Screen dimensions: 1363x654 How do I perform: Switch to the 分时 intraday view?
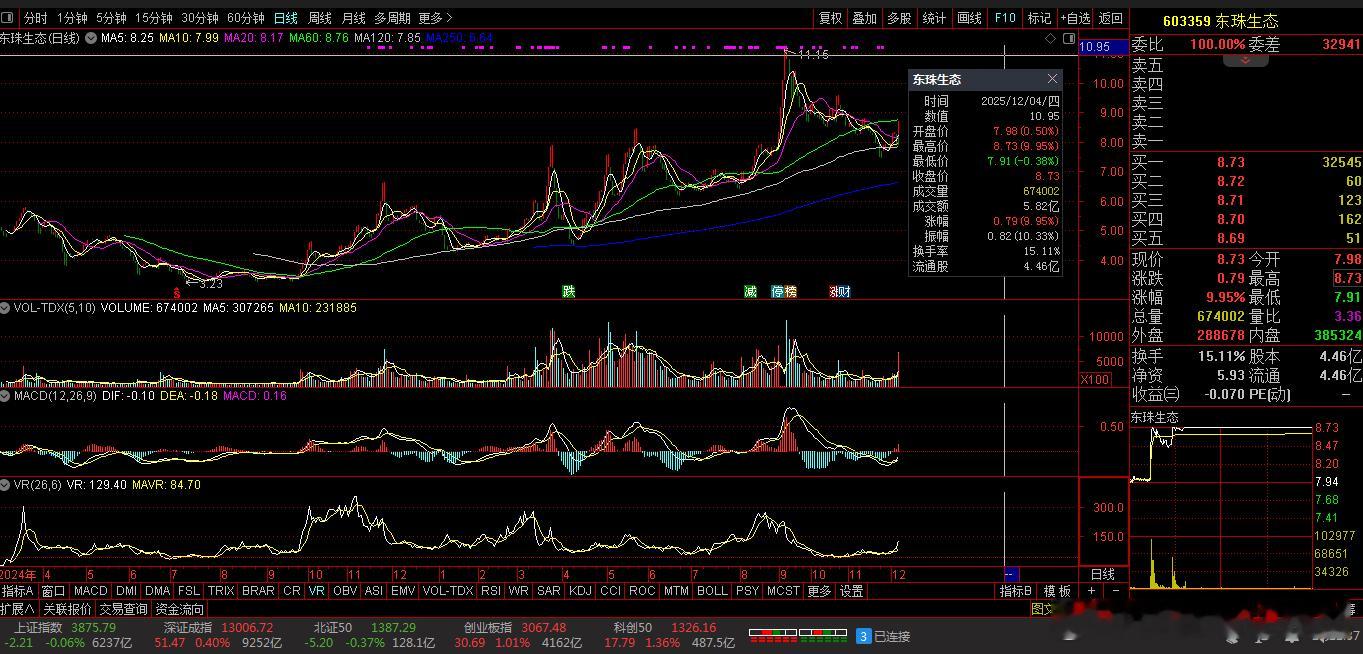point(35,18)
